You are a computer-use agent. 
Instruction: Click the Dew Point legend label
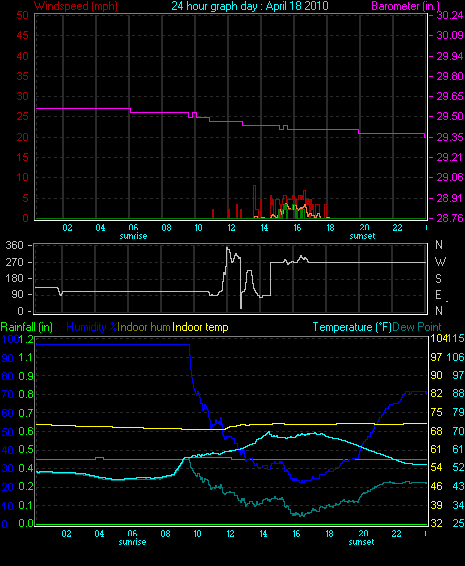pyautogui.click(x=417, y=327)
